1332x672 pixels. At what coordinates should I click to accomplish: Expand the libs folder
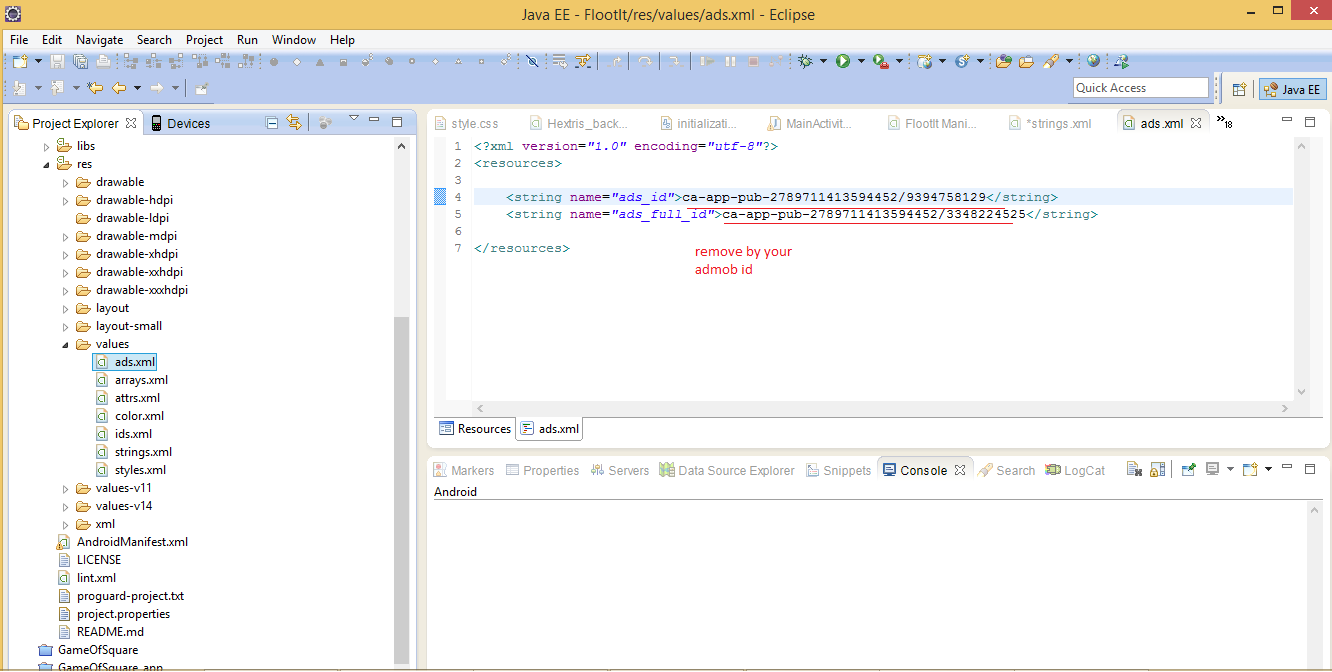47,146
